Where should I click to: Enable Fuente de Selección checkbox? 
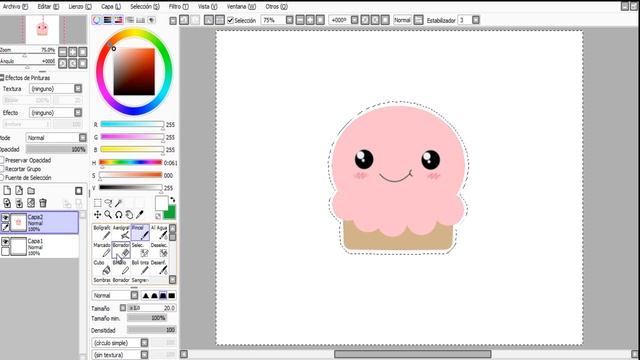point(2,178)
